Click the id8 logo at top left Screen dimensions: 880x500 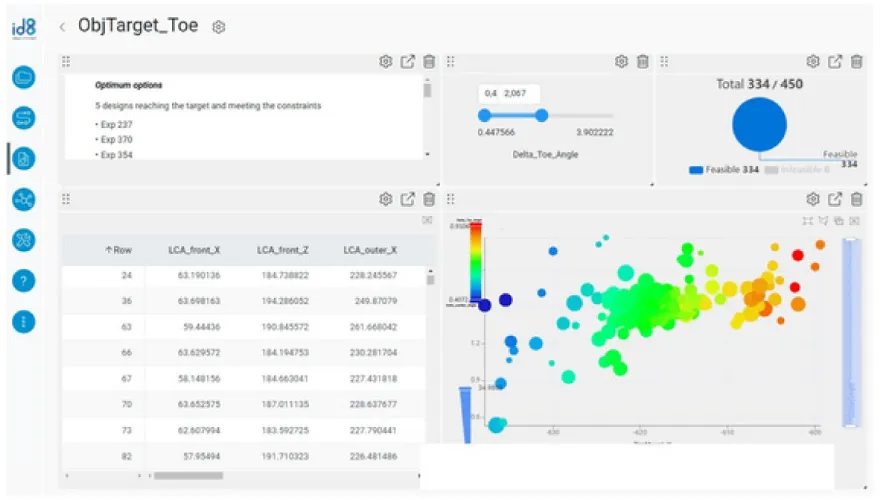coord(24,29)
